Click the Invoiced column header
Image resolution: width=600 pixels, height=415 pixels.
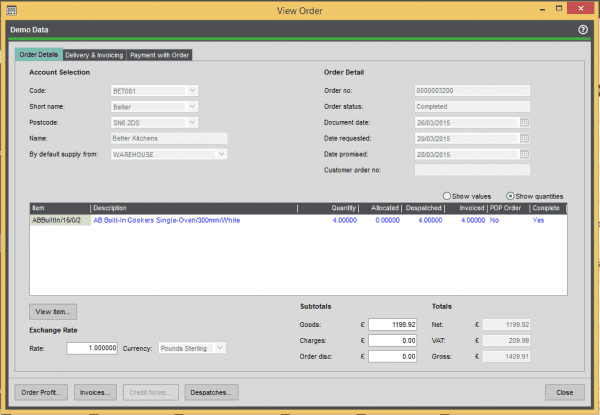(x=466, y=208)
